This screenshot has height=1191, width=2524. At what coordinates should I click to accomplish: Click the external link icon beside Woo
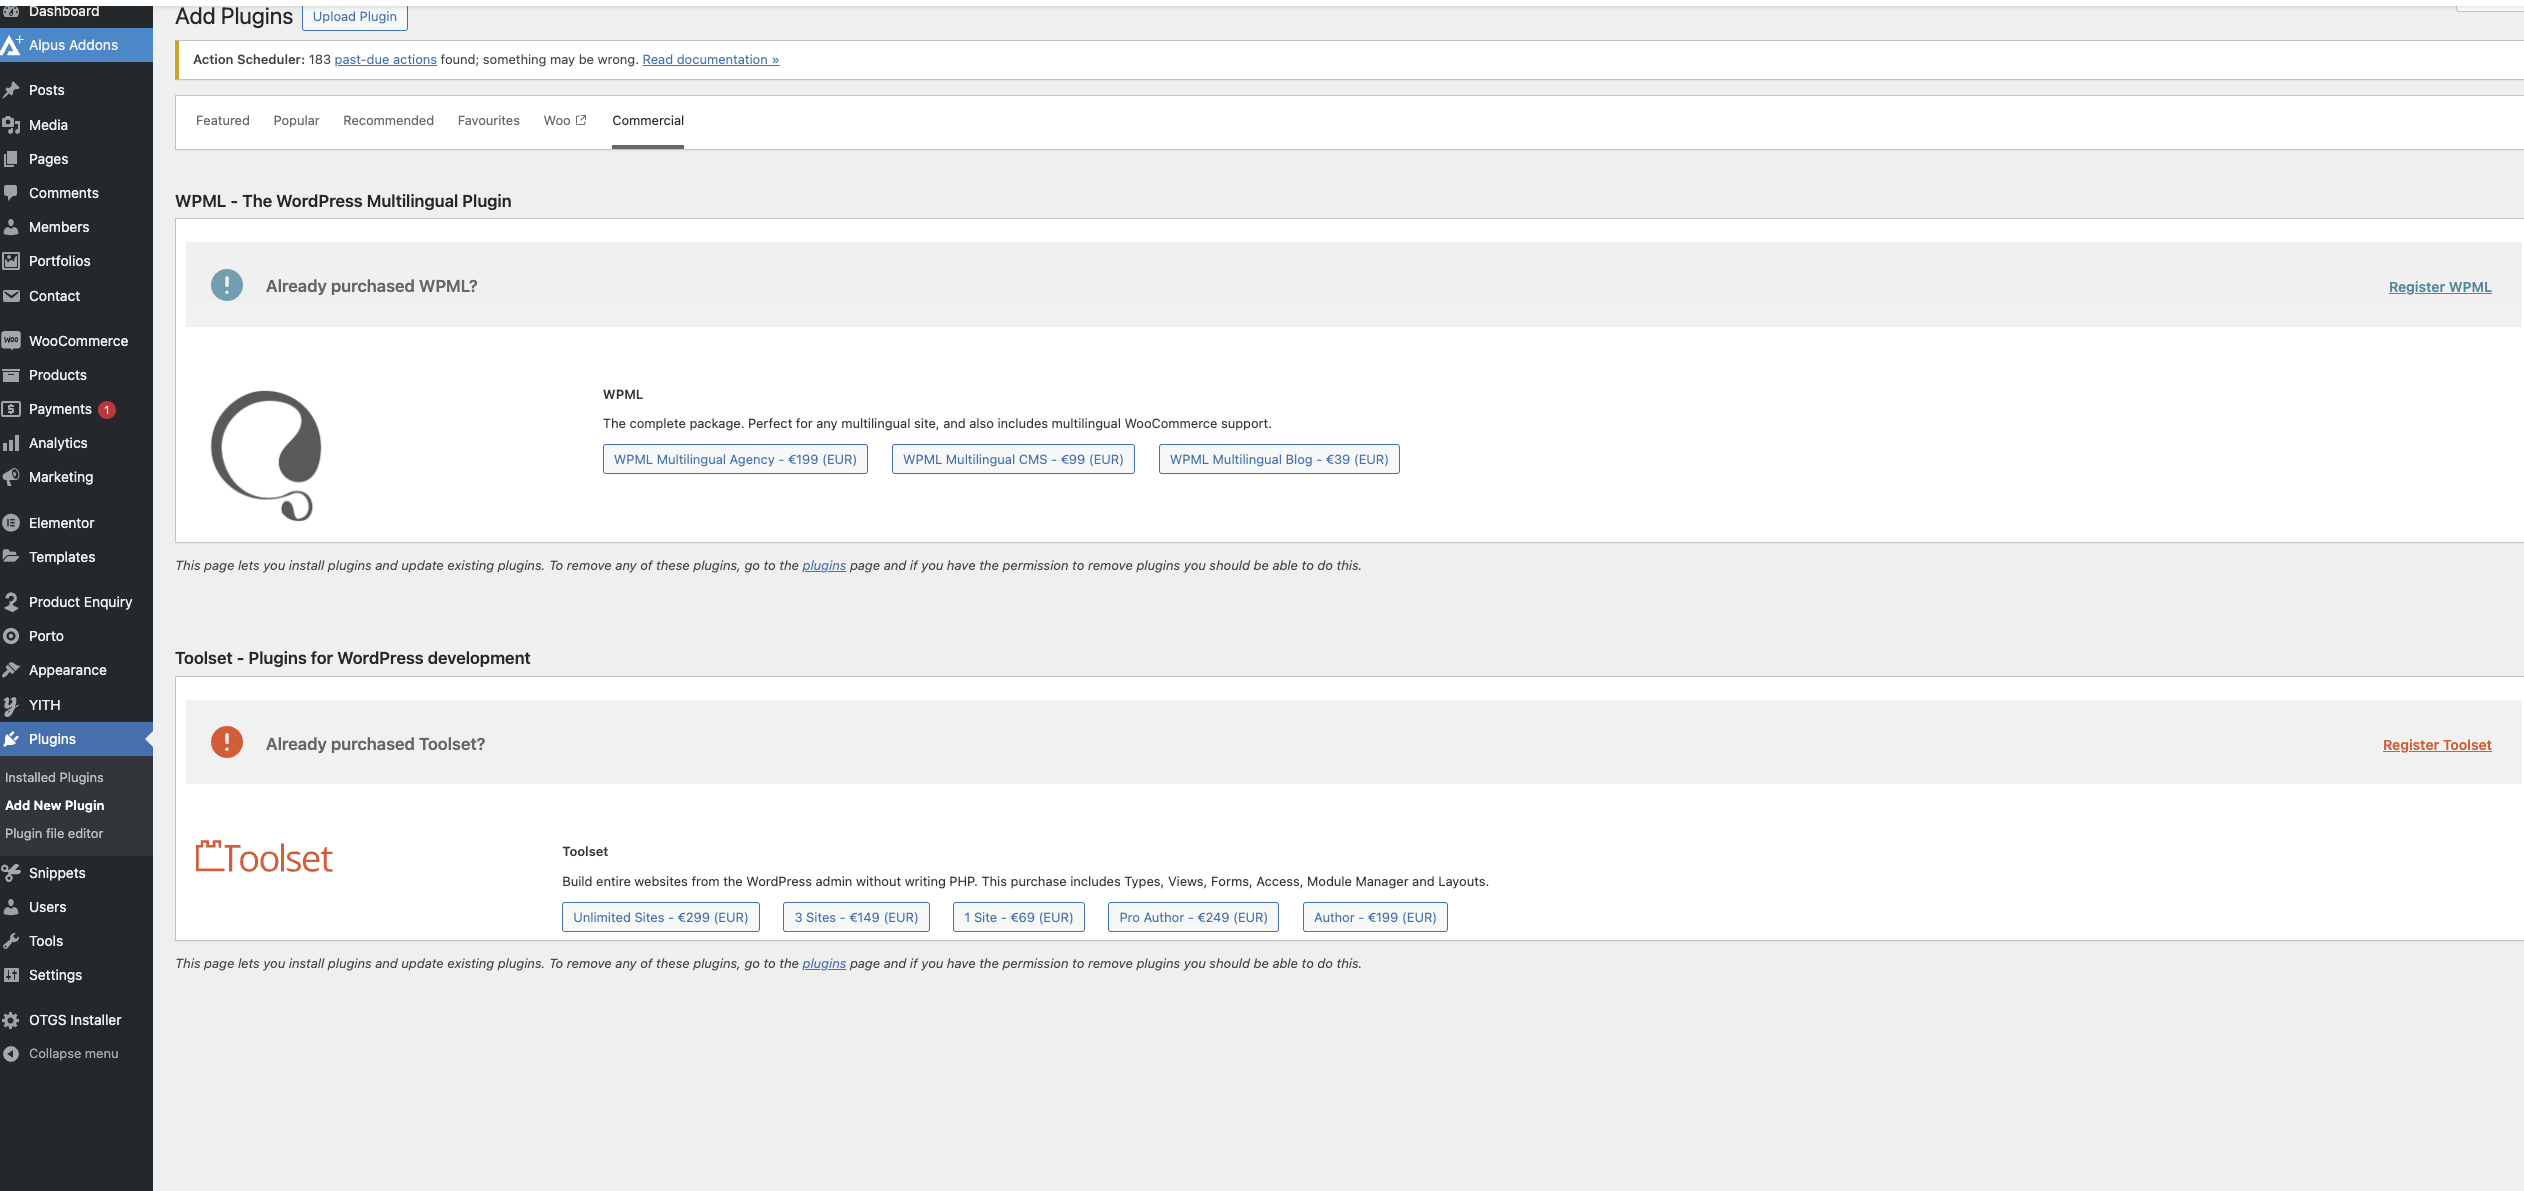tap(581, 120)
